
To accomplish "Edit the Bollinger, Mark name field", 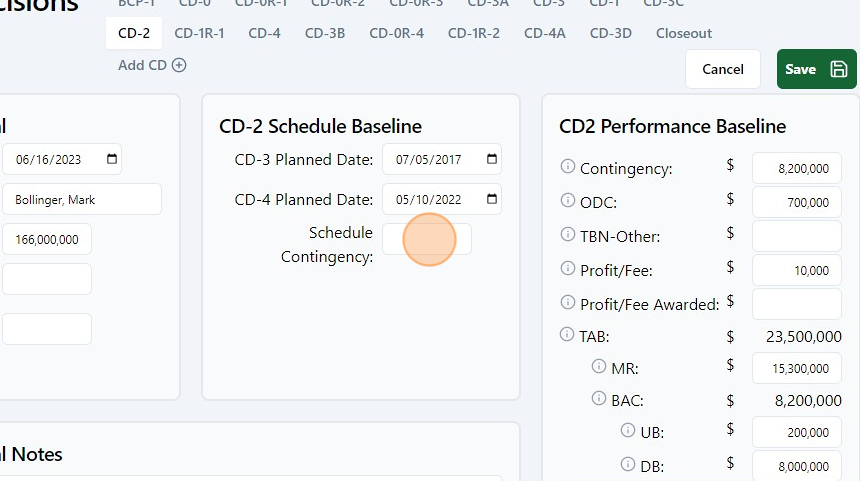I will click(x=82, y=199).
